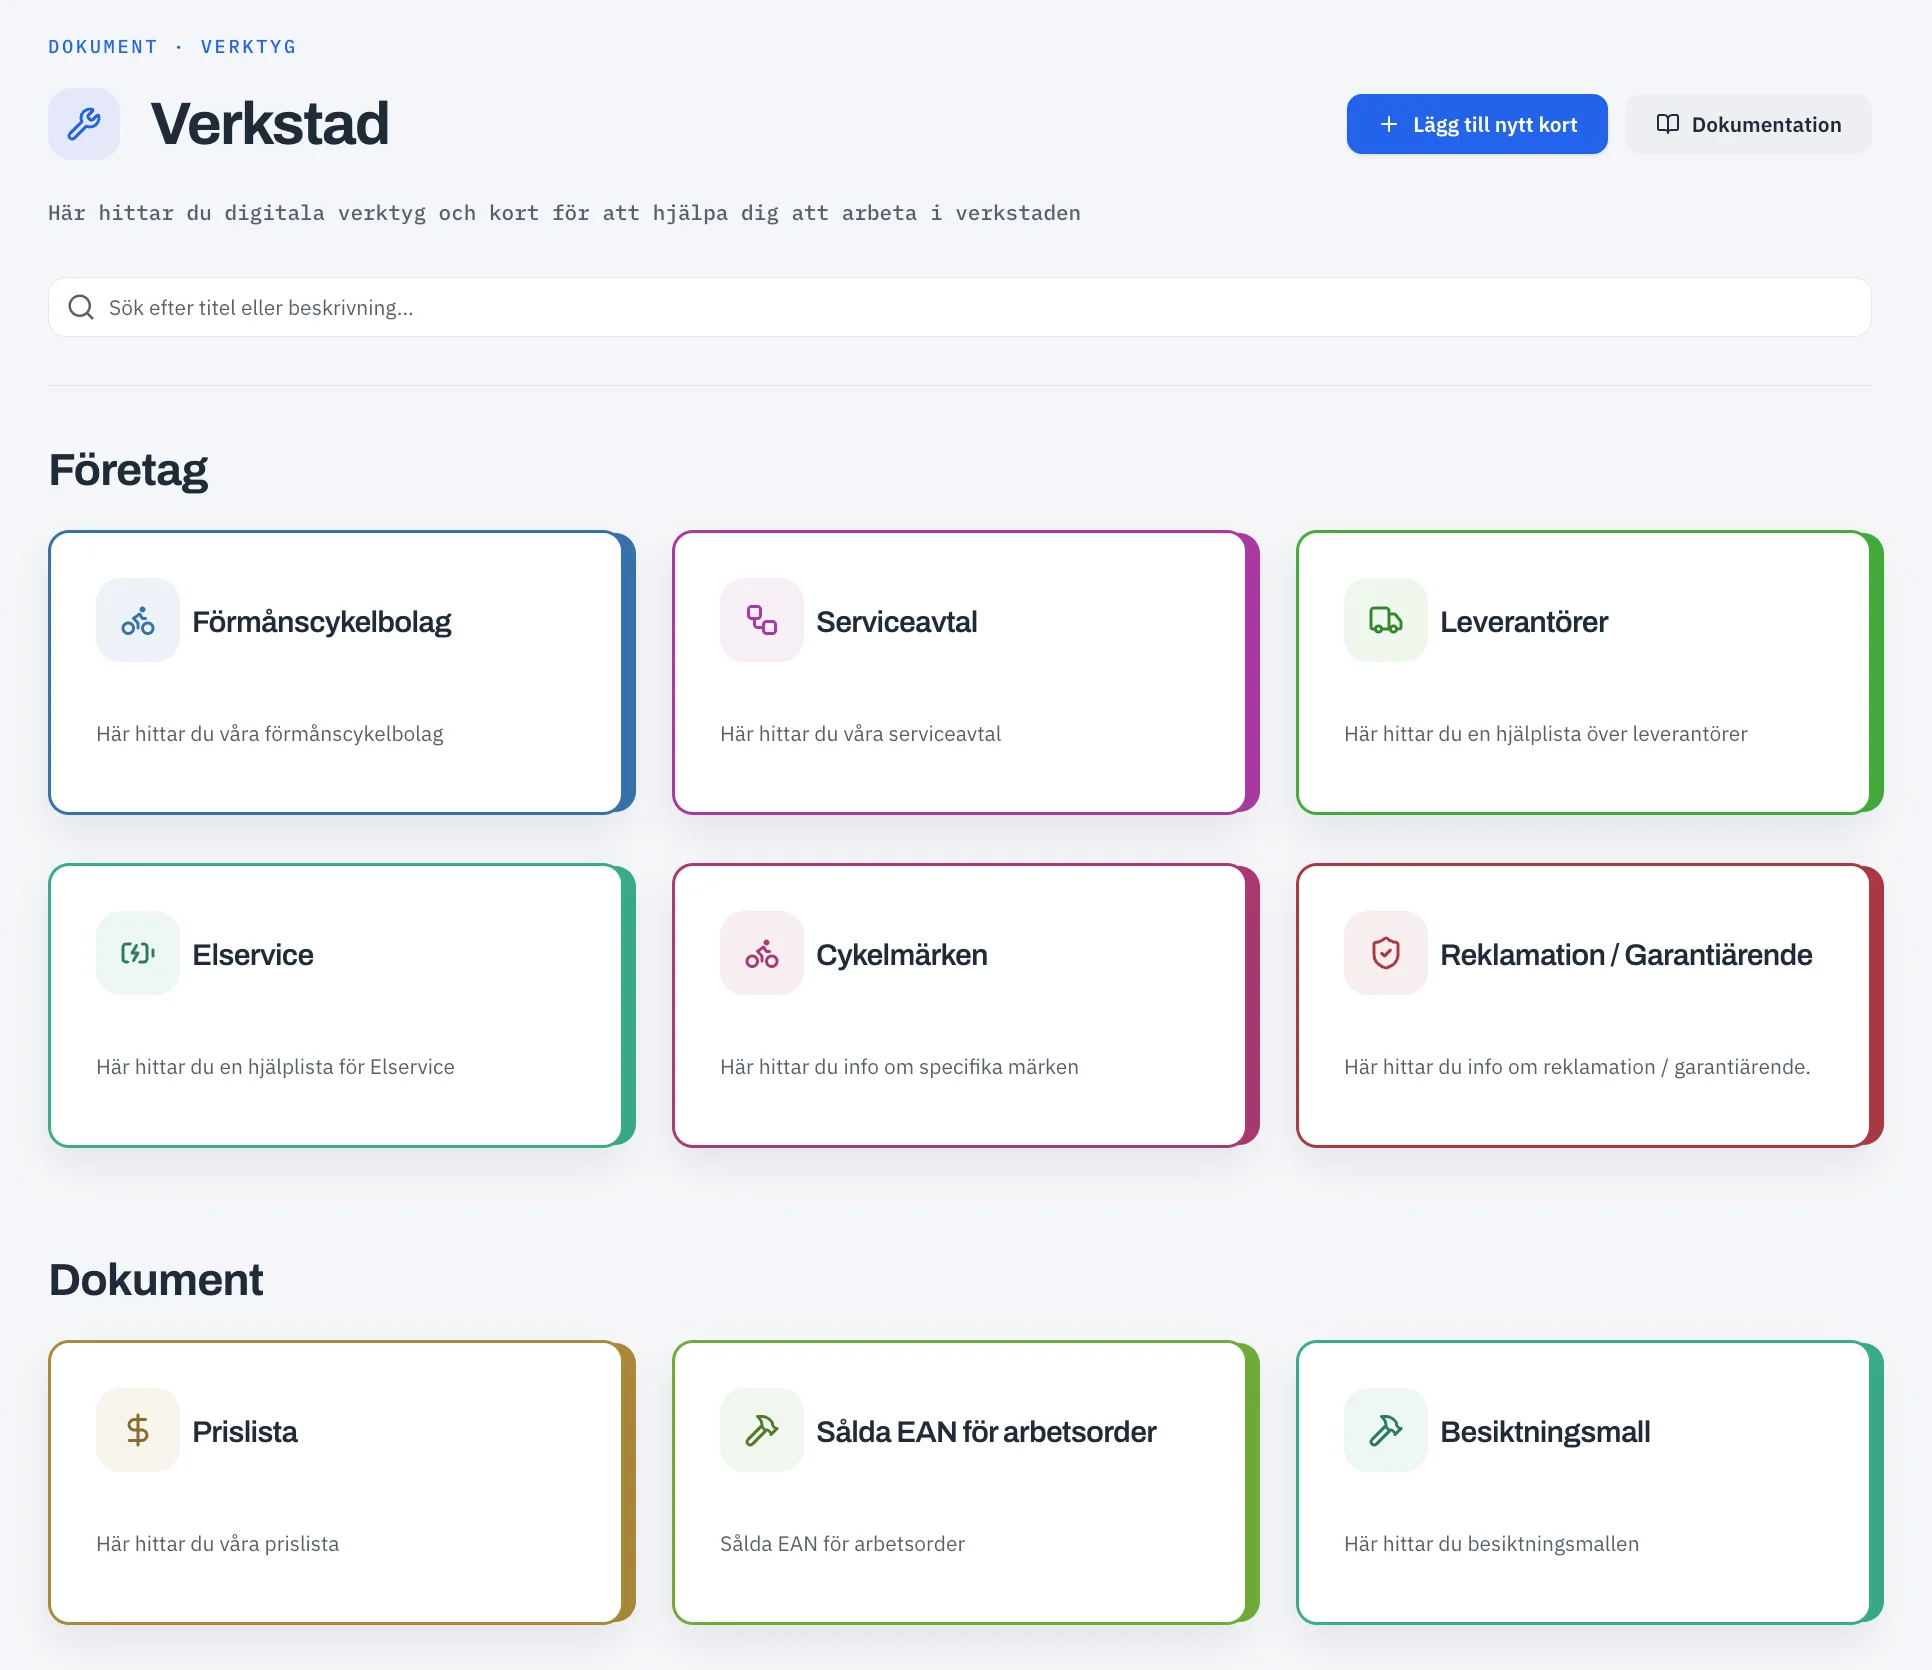Open the Serviceavtal card title
The height and width of the screenshot is (1670, 1932).
point(897,621)
